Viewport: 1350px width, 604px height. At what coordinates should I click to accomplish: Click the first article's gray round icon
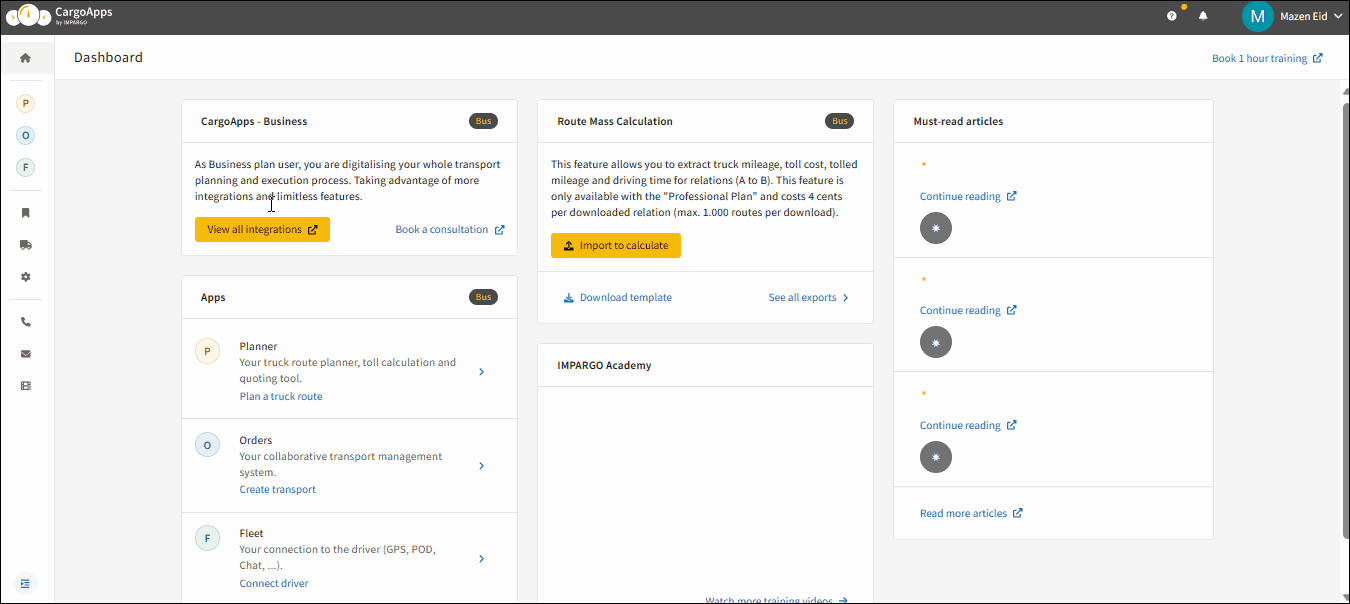point(936,228)
